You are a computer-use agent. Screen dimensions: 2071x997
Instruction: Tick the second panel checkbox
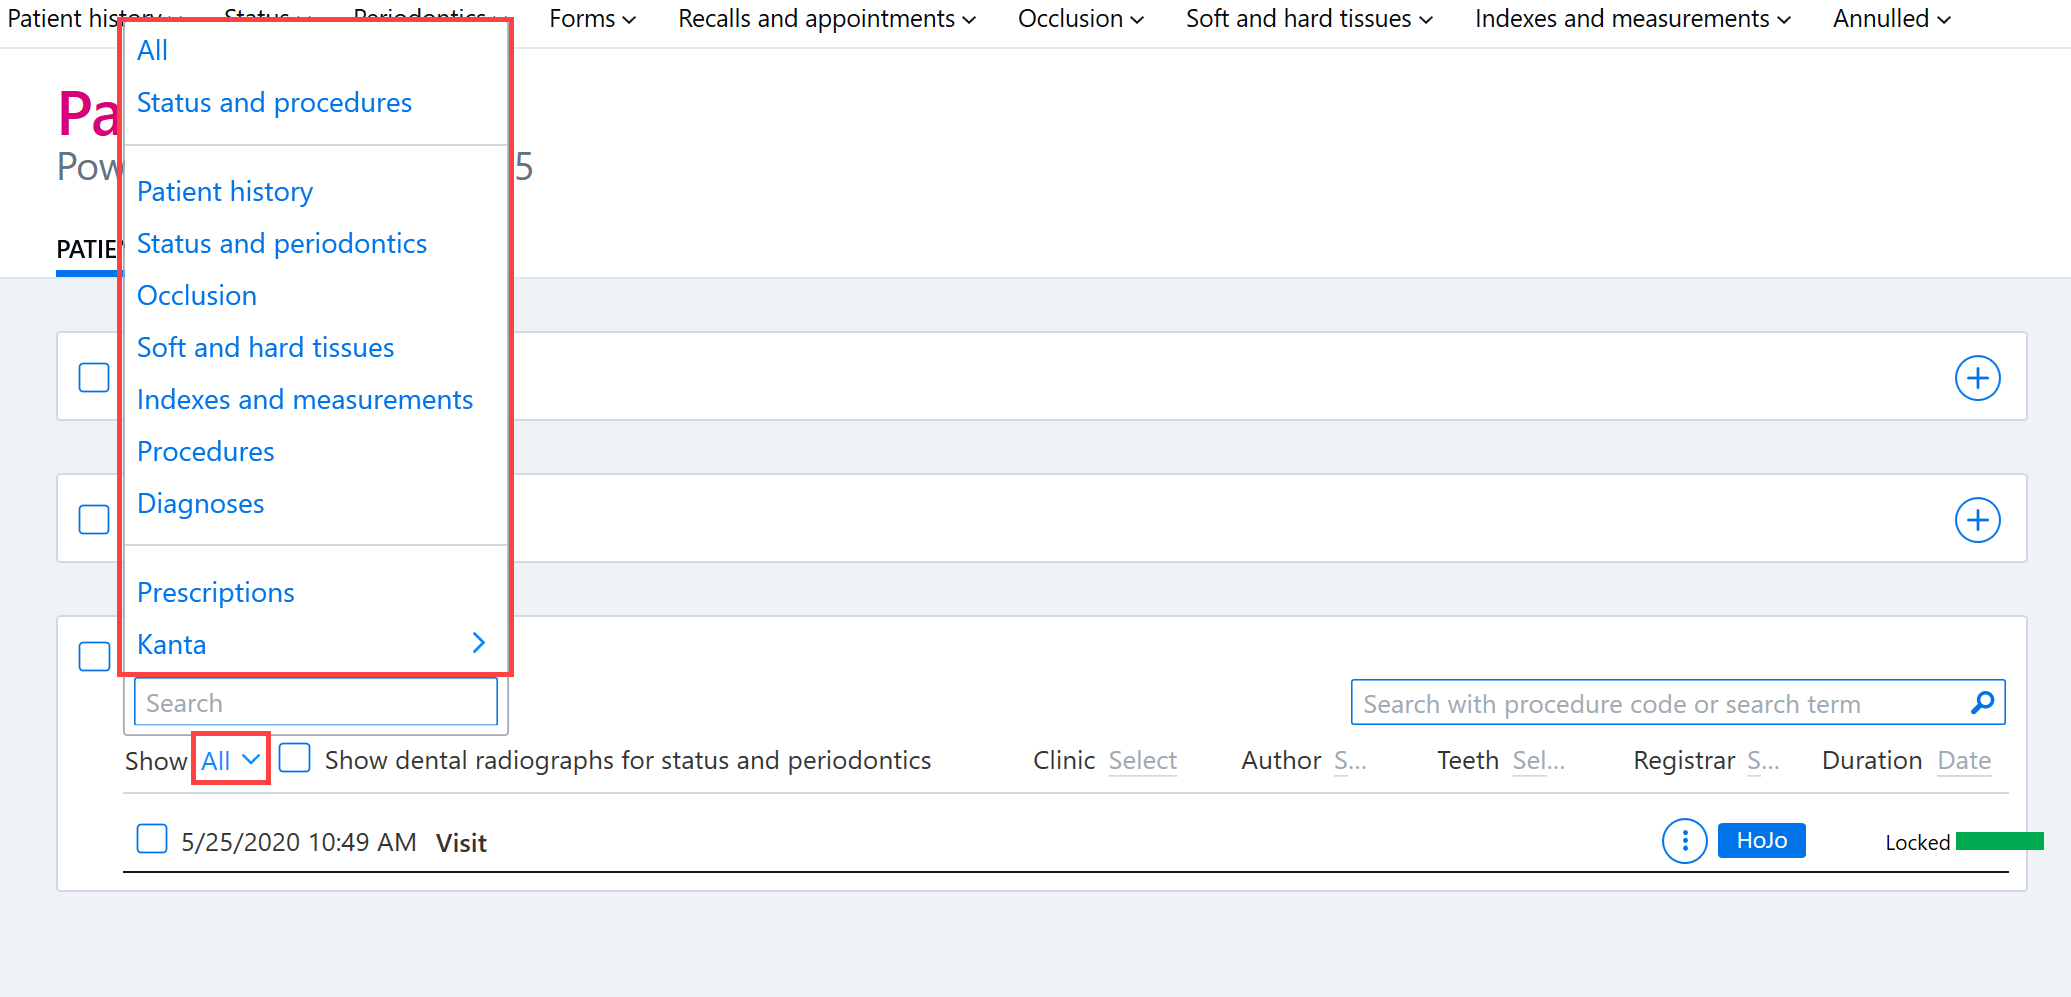[x=94, y=520]
